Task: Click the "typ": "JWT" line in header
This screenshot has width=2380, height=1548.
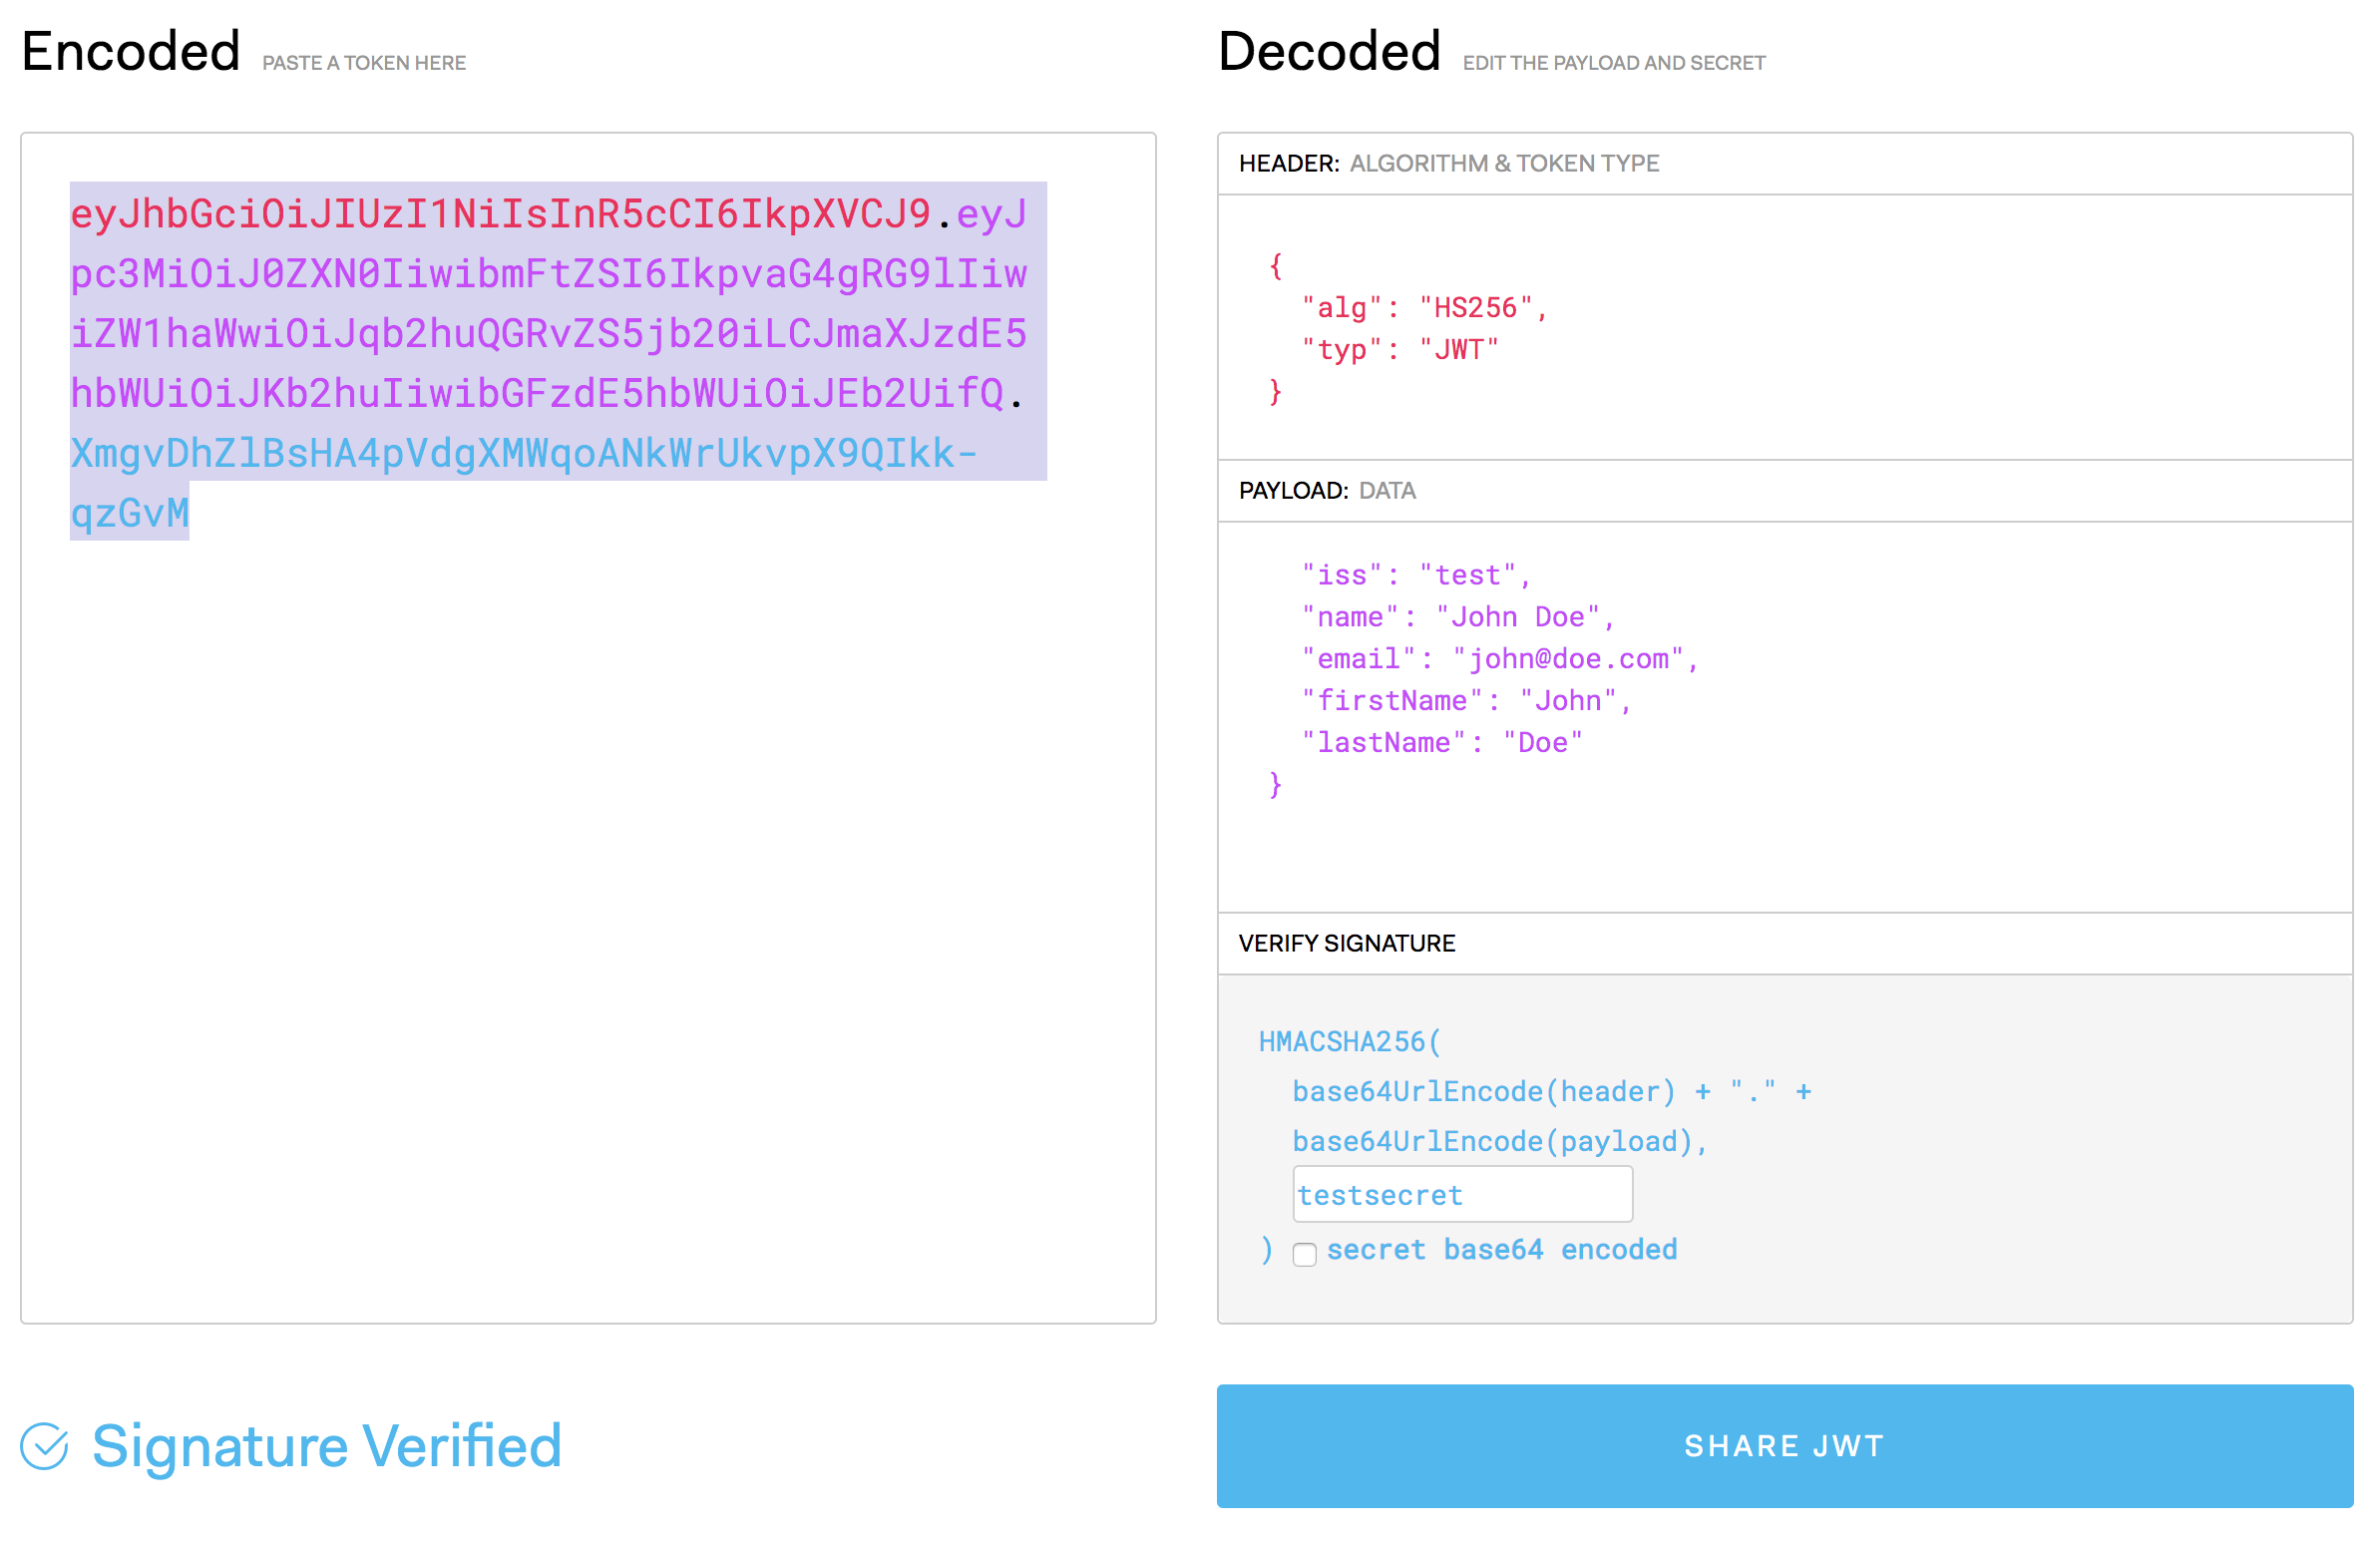Action: tap(1399, 350)
